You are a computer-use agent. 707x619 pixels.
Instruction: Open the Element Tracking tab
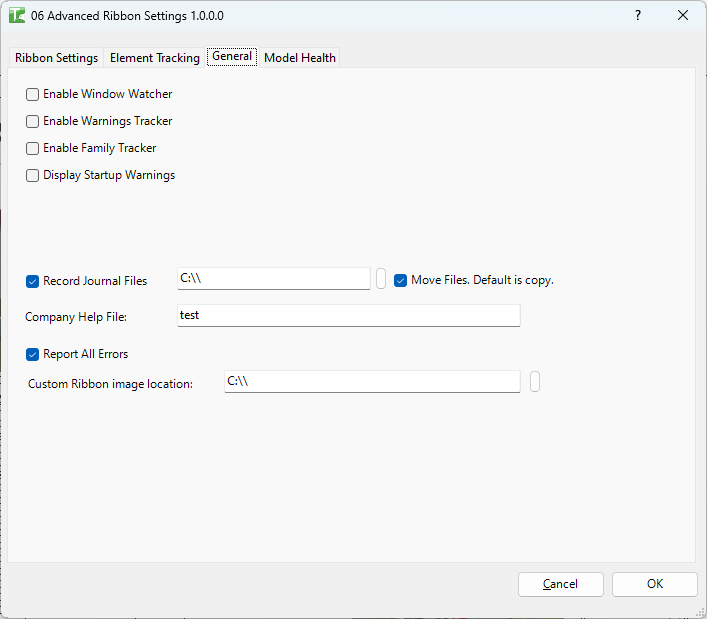tap(154, 58)
